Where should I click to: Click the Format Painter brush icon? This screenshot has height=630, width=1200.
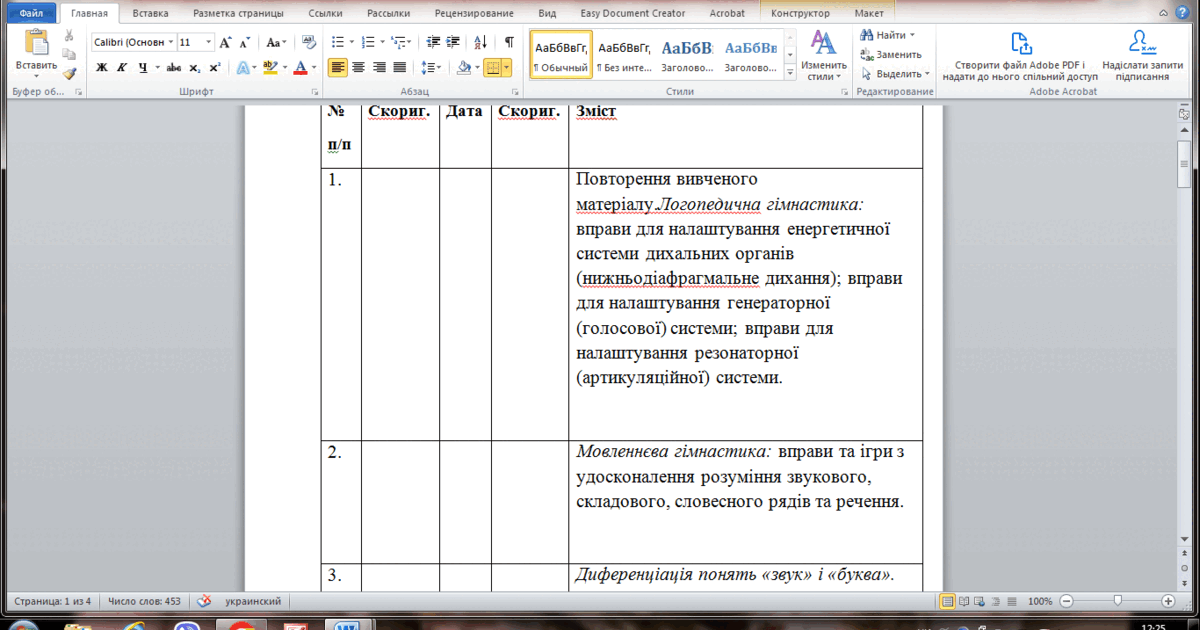tap(69, 73)
